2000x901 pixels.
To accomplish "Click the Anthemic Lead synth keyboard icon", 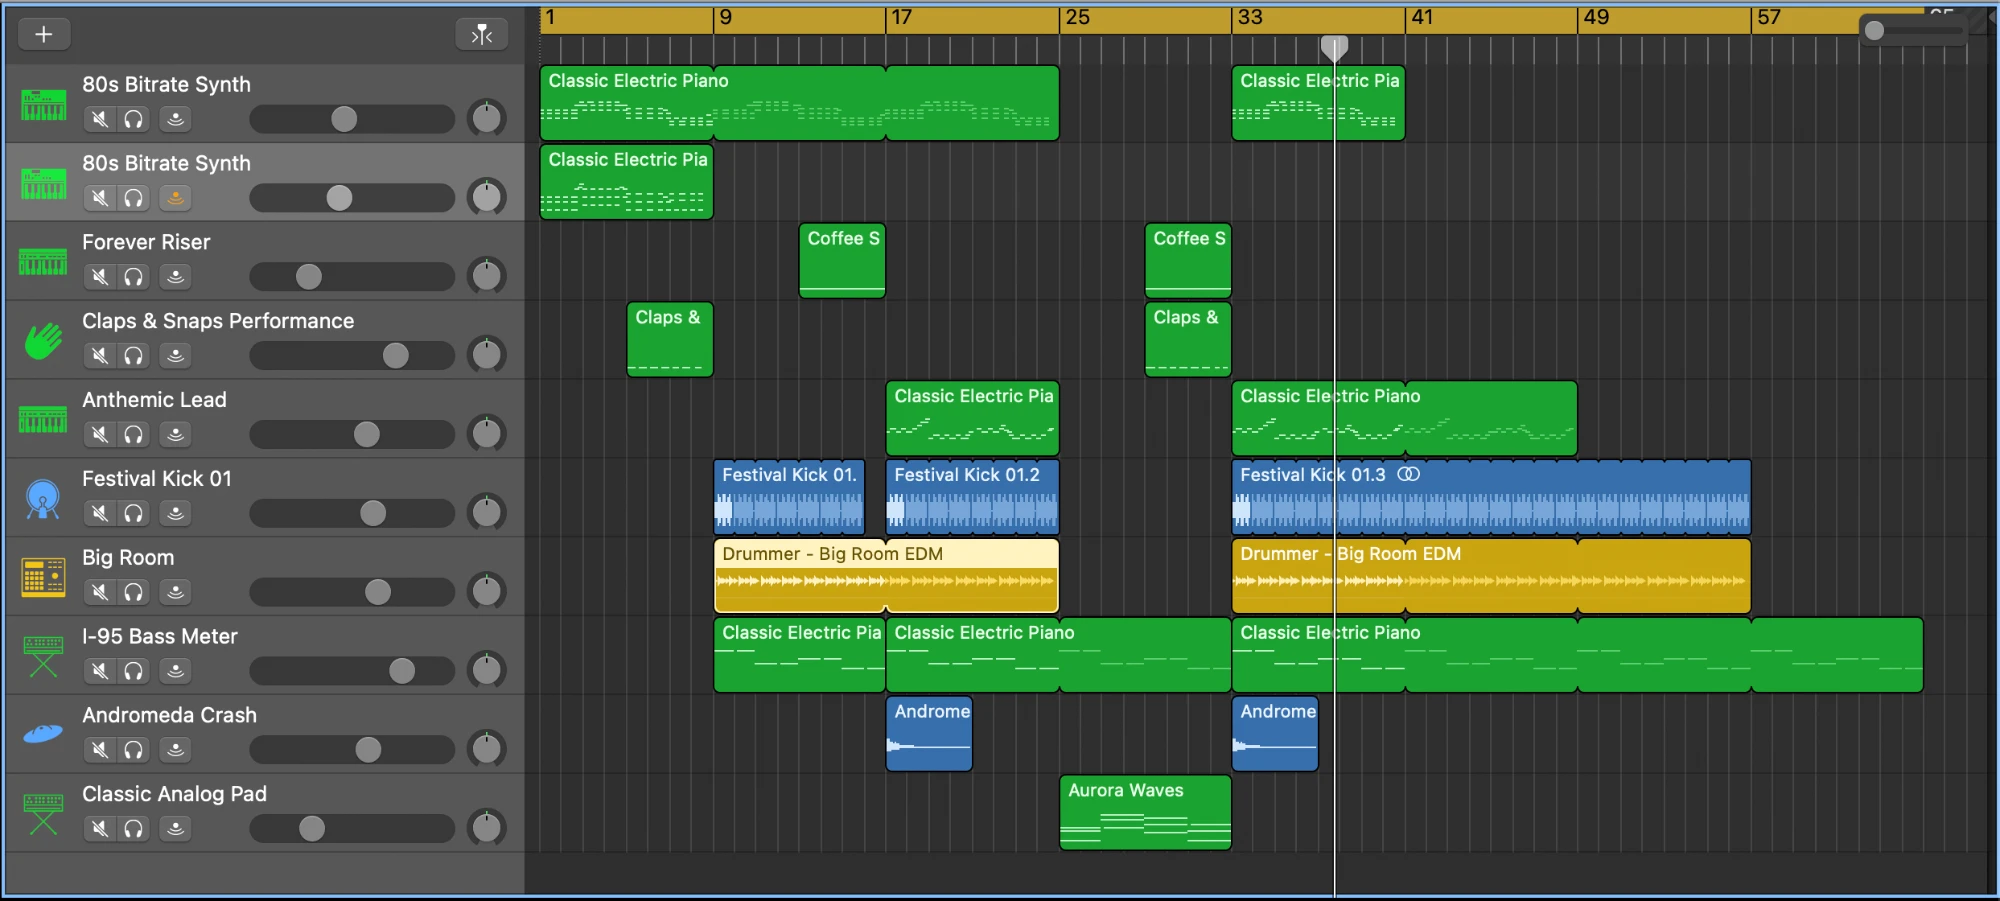I will coord(43,420).
